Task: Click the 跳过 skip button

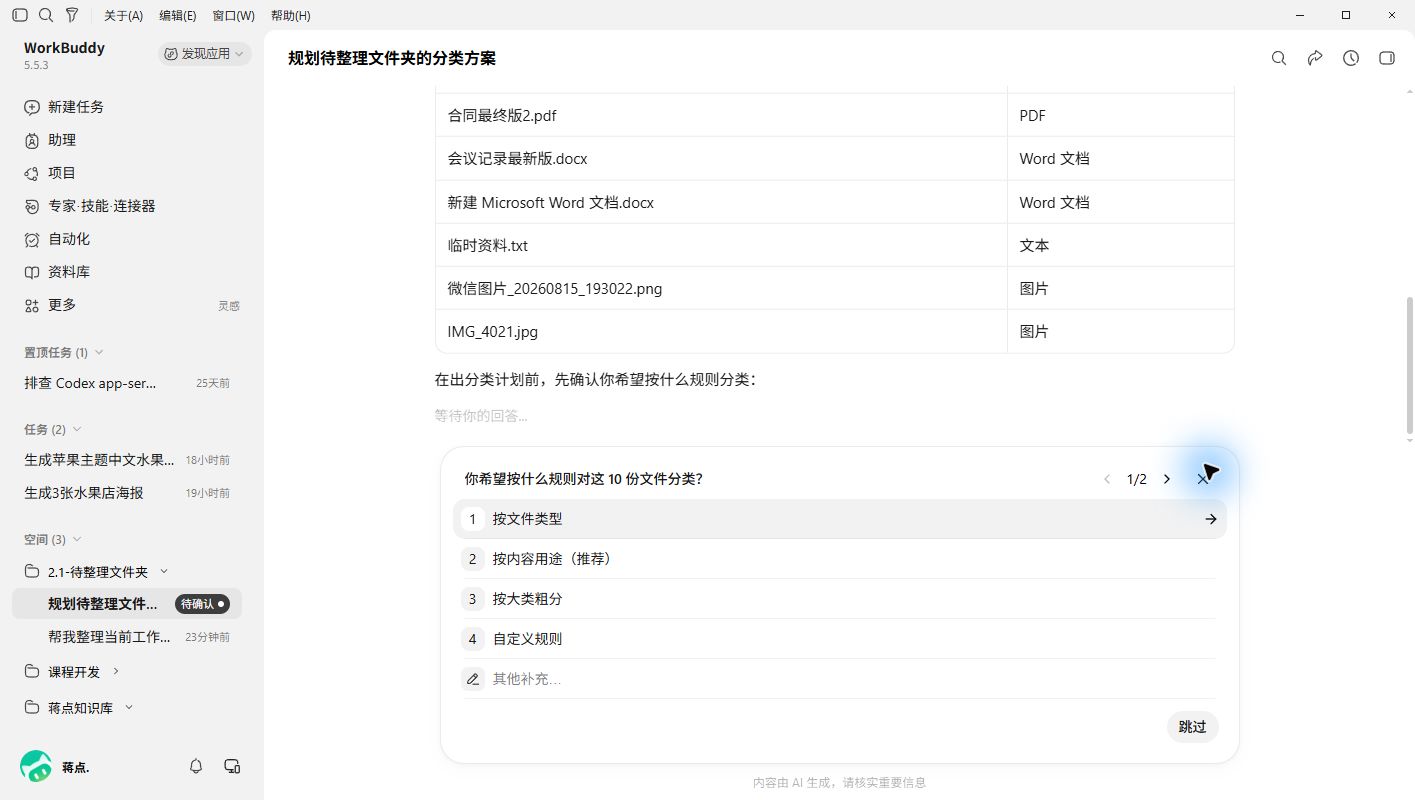Action: coord(1193,727)
